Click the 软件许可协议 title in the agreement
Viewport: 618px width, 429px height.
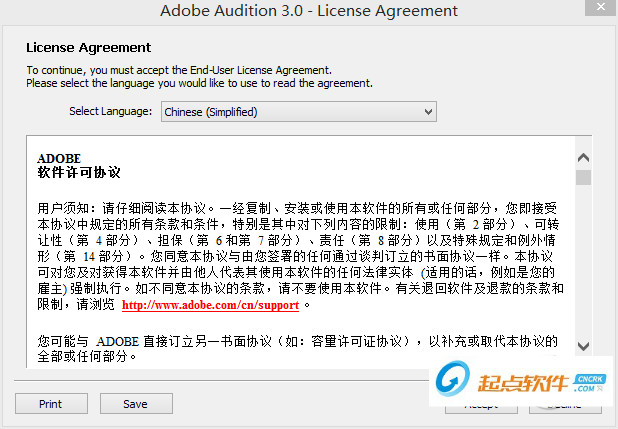coord(78,172)
